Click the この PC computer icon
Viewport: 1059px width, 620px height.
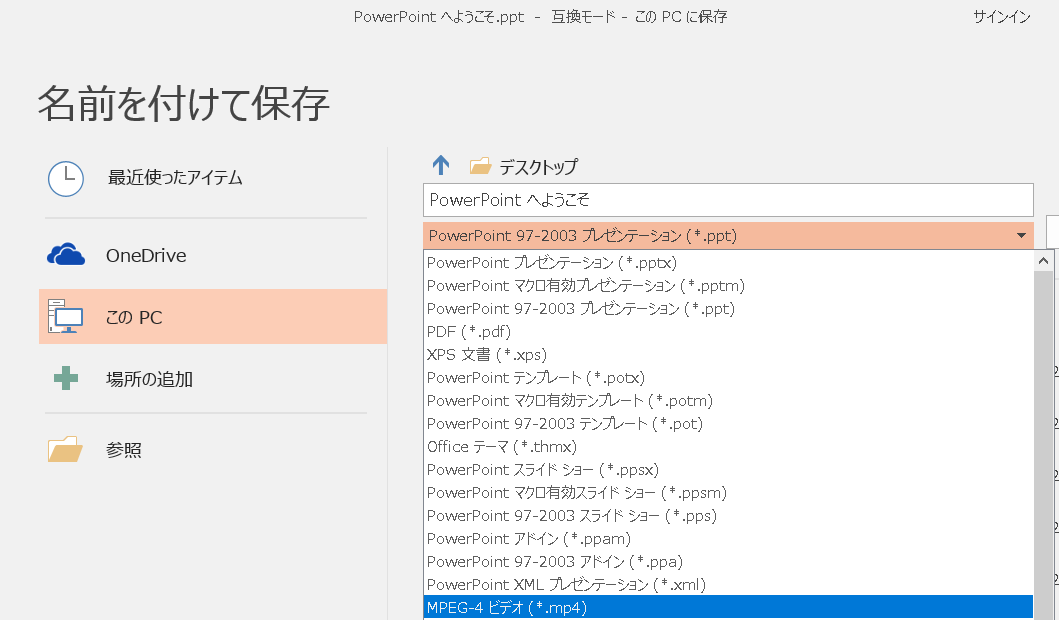tap(66, 316)
